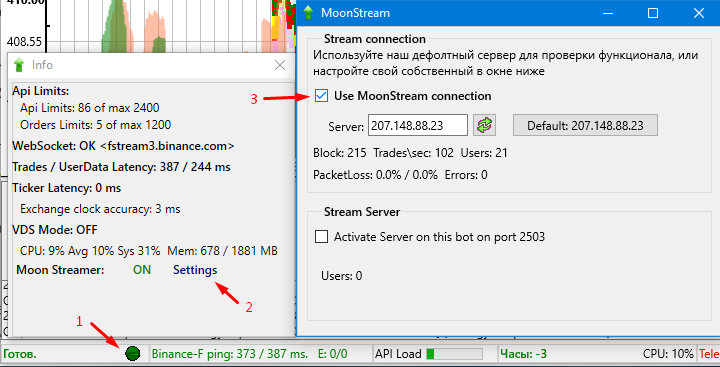The width and height of the screenshot is (720, 367).
Task: Click the CPU: 10% status indicator
Action: click(668, 354)
